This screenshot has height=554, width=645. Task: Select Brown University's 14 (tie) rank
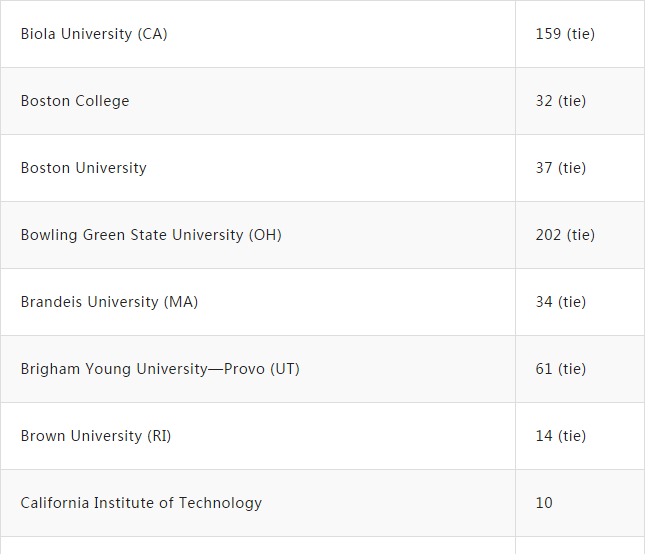561,436
